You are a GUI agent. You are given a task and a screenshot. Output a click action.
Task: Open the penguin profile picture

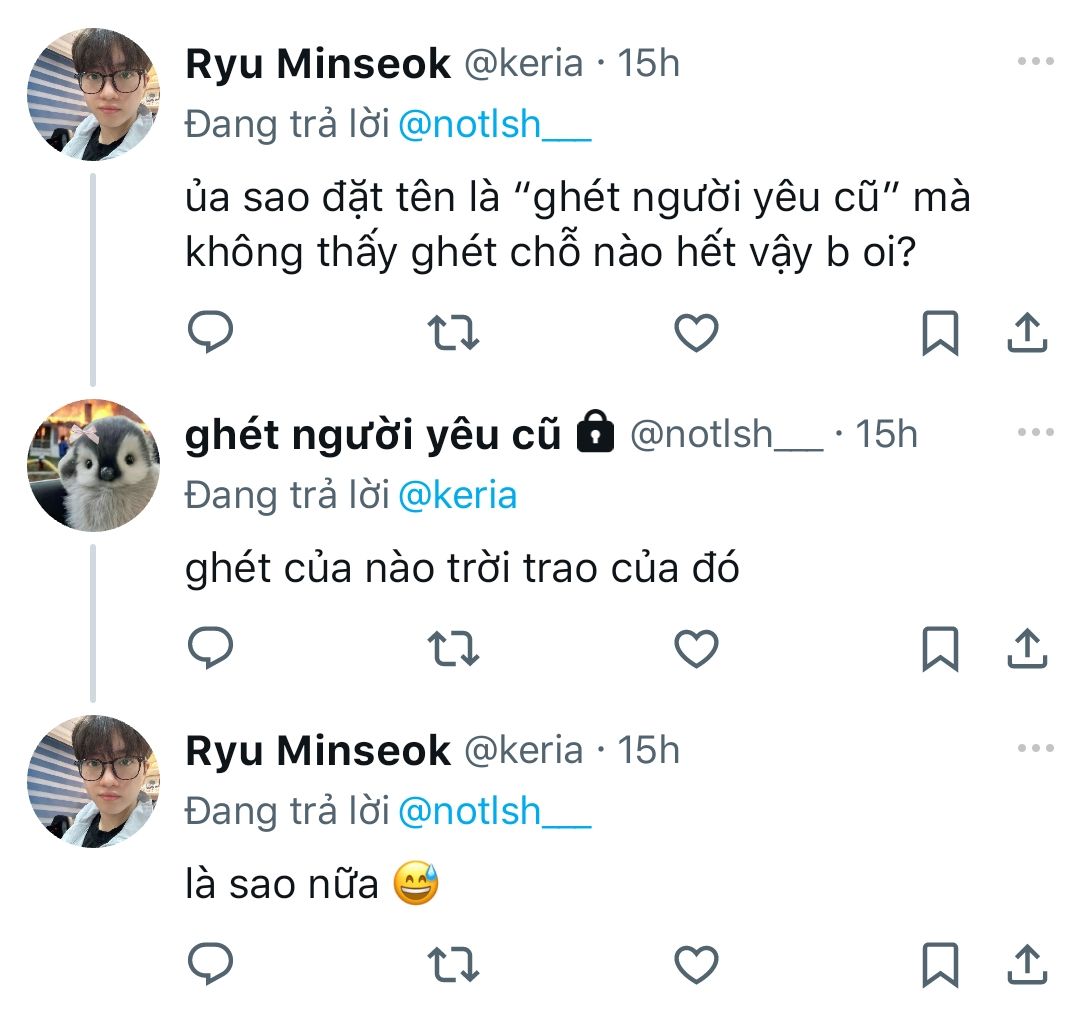click(93, 465)
